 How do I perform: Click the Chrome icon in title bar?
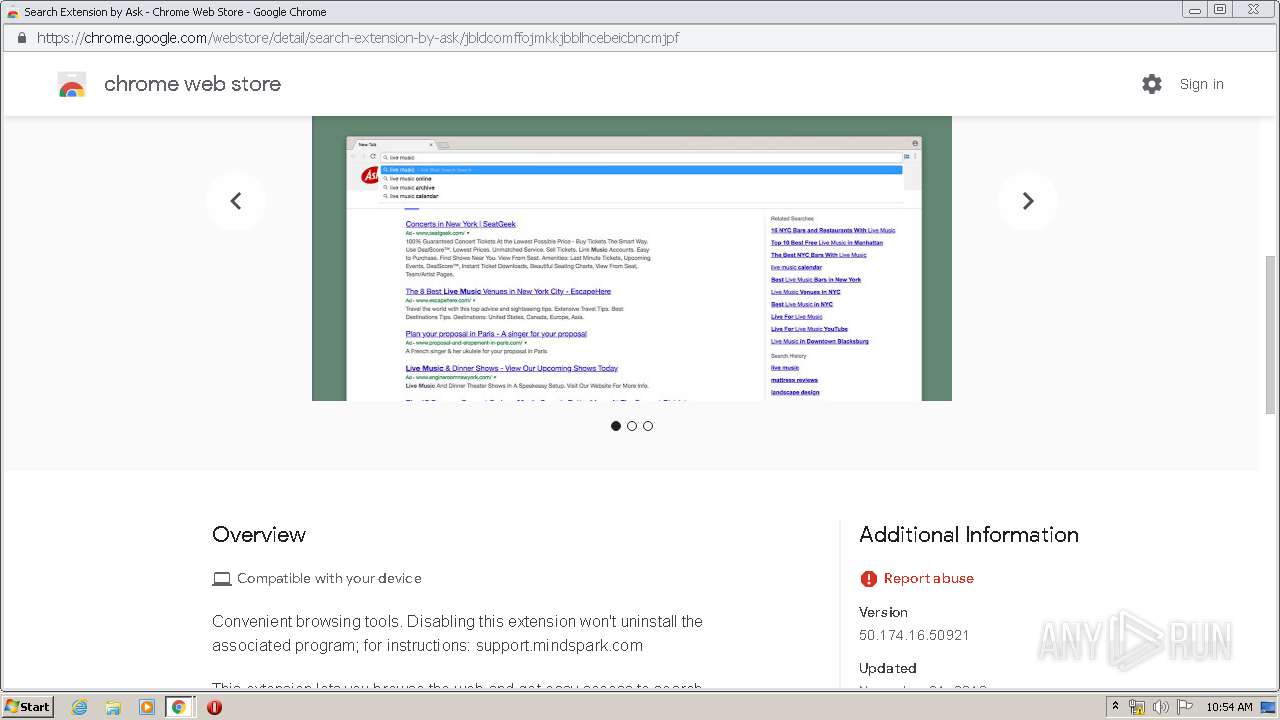[x=12, y=12]
